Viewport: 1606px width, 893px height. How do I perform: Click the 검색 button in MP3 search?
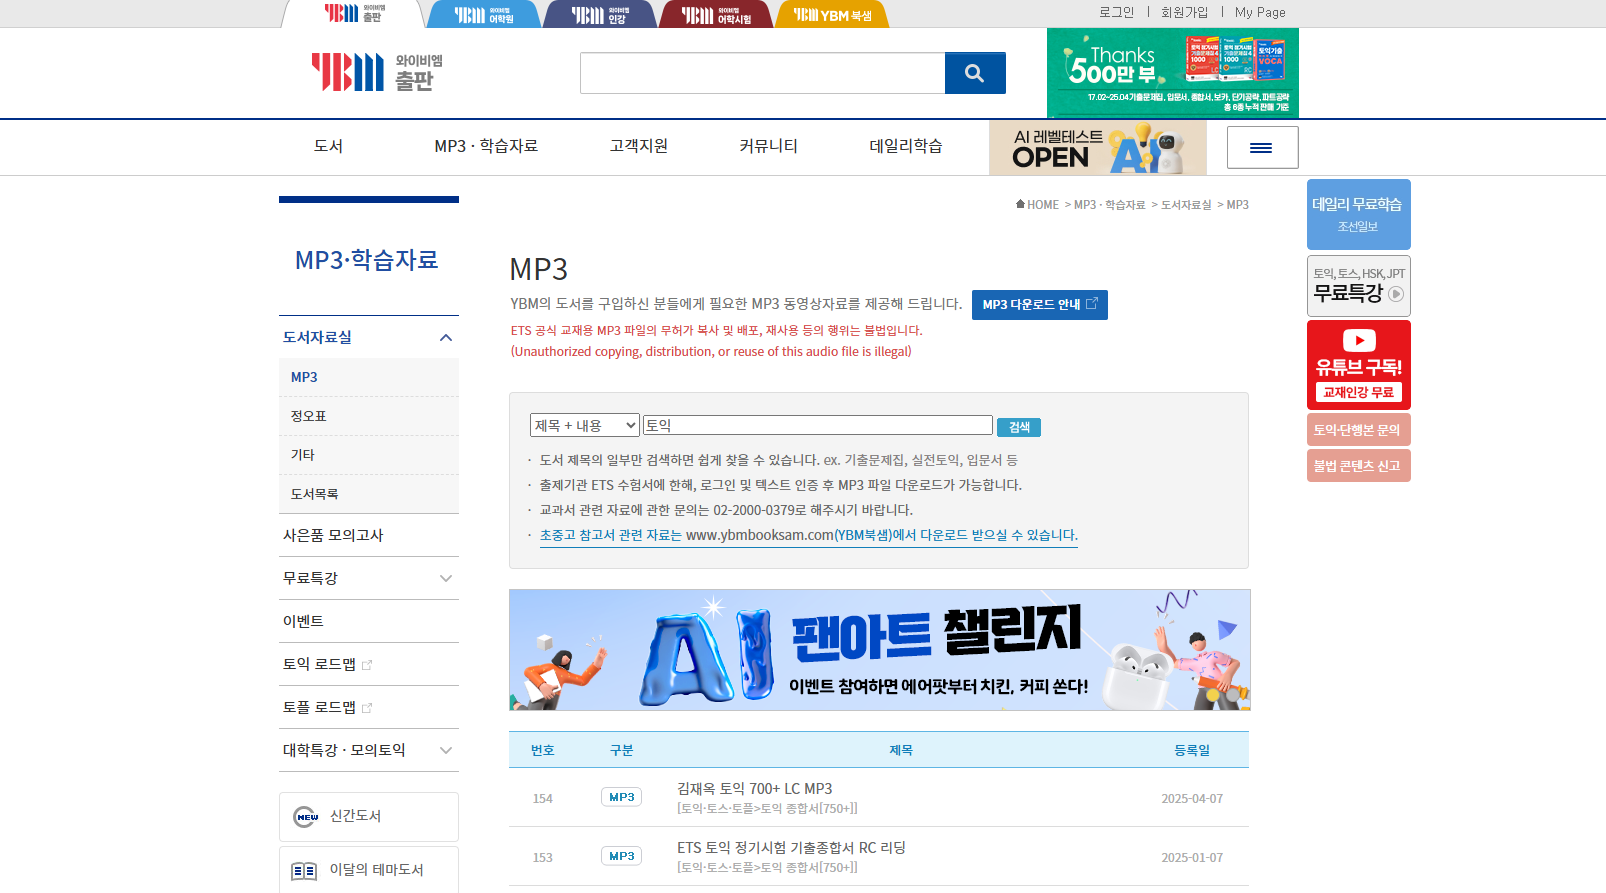tap(1019, 427)
